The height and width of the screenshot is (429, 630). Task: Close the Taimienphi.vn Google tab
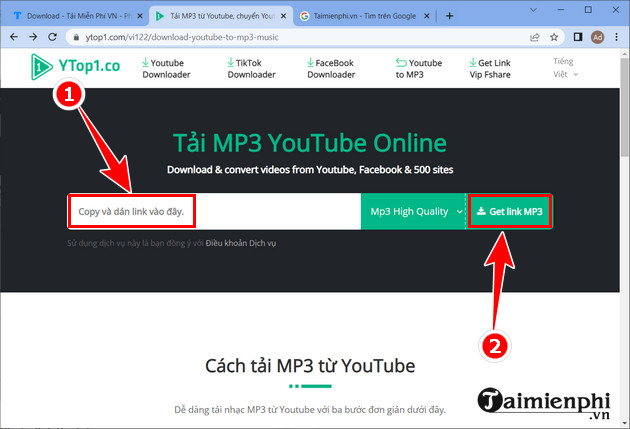point(427,16)
